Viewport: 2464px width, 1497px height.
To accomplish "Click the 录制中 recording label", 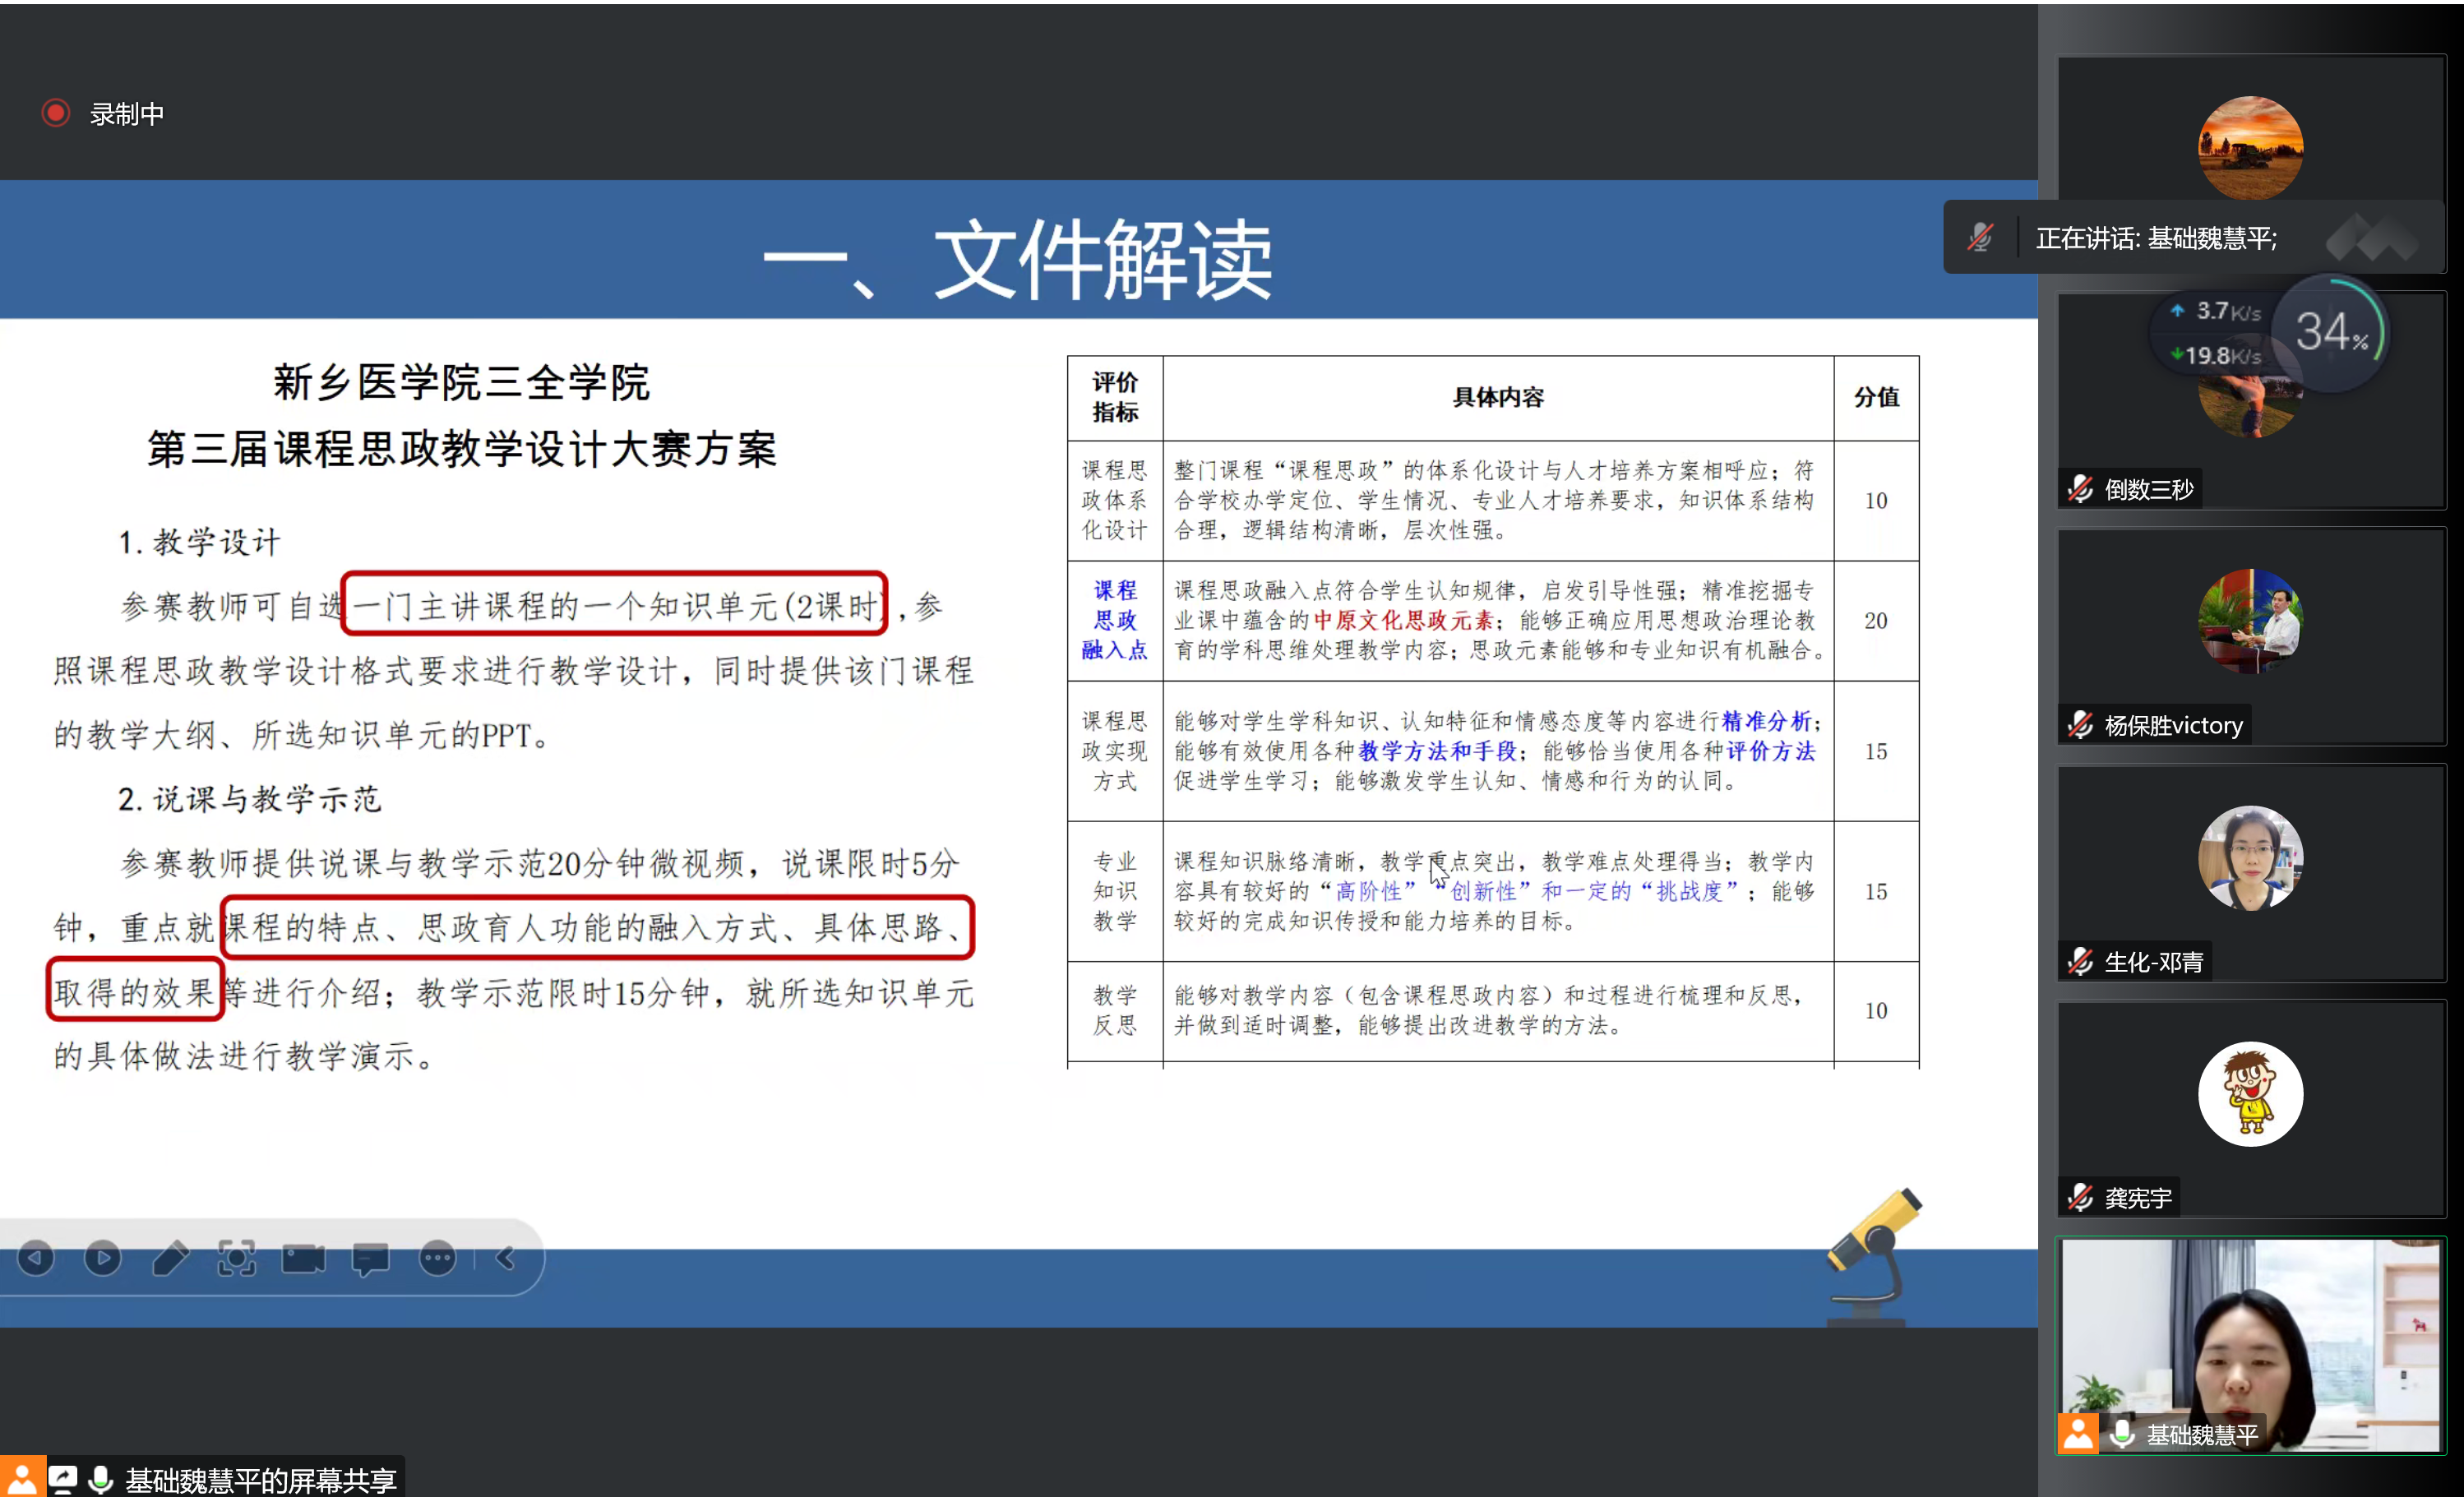I will tap(127, 114).
